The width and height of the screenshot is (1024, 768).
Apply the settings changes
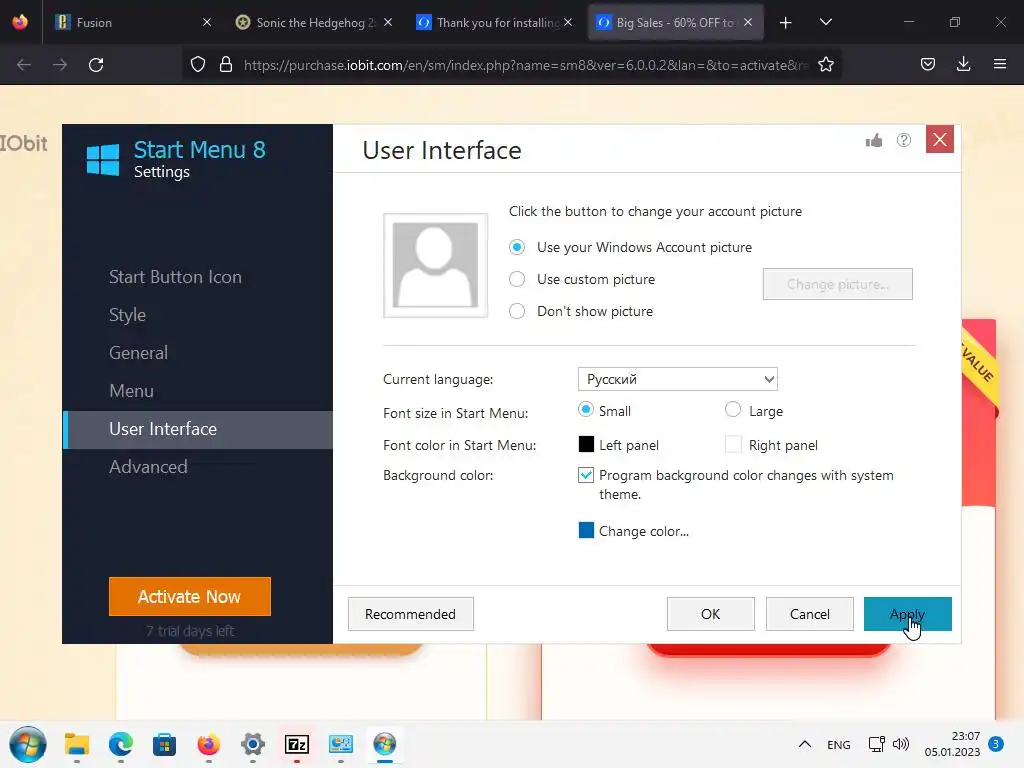point(907,614)
